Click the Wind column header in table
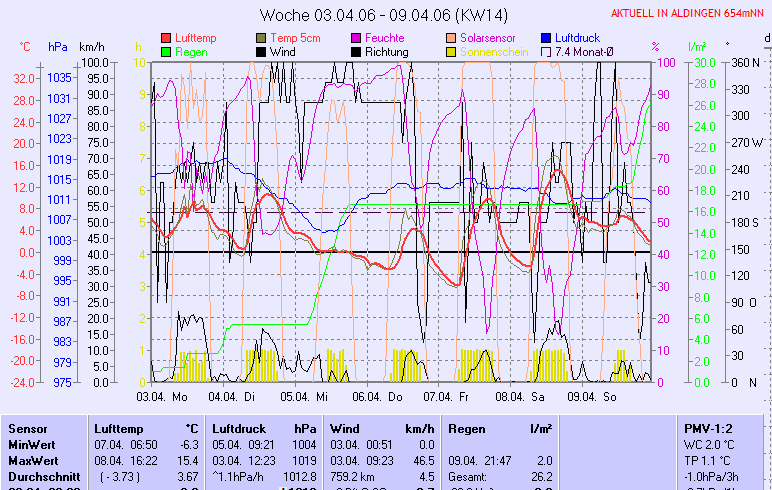Image resolution: width=772 pixels, height=490 pixels. (344, 428)
